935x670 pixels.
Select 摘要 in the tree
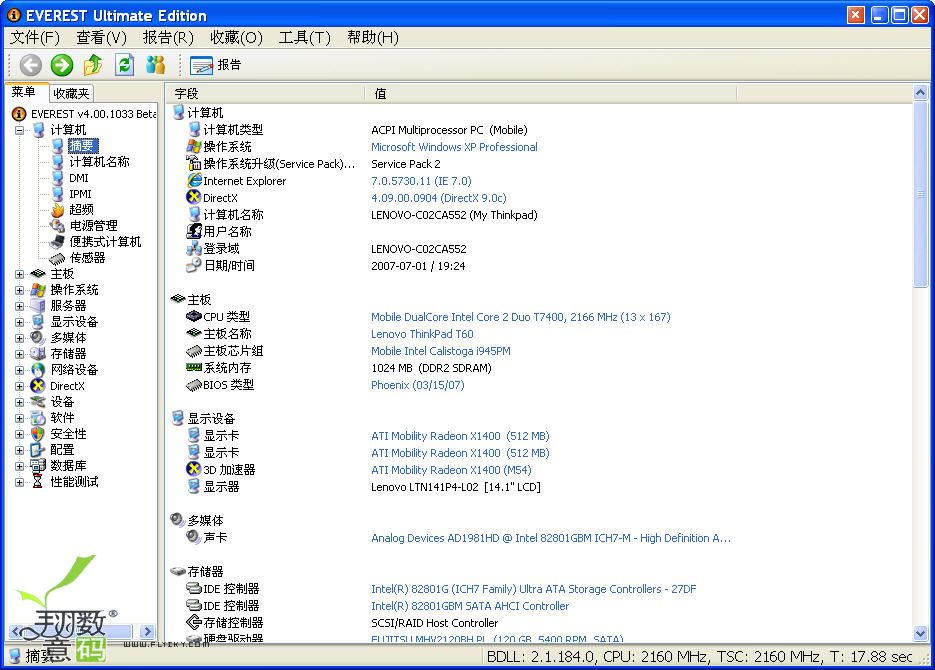[82, 145]
